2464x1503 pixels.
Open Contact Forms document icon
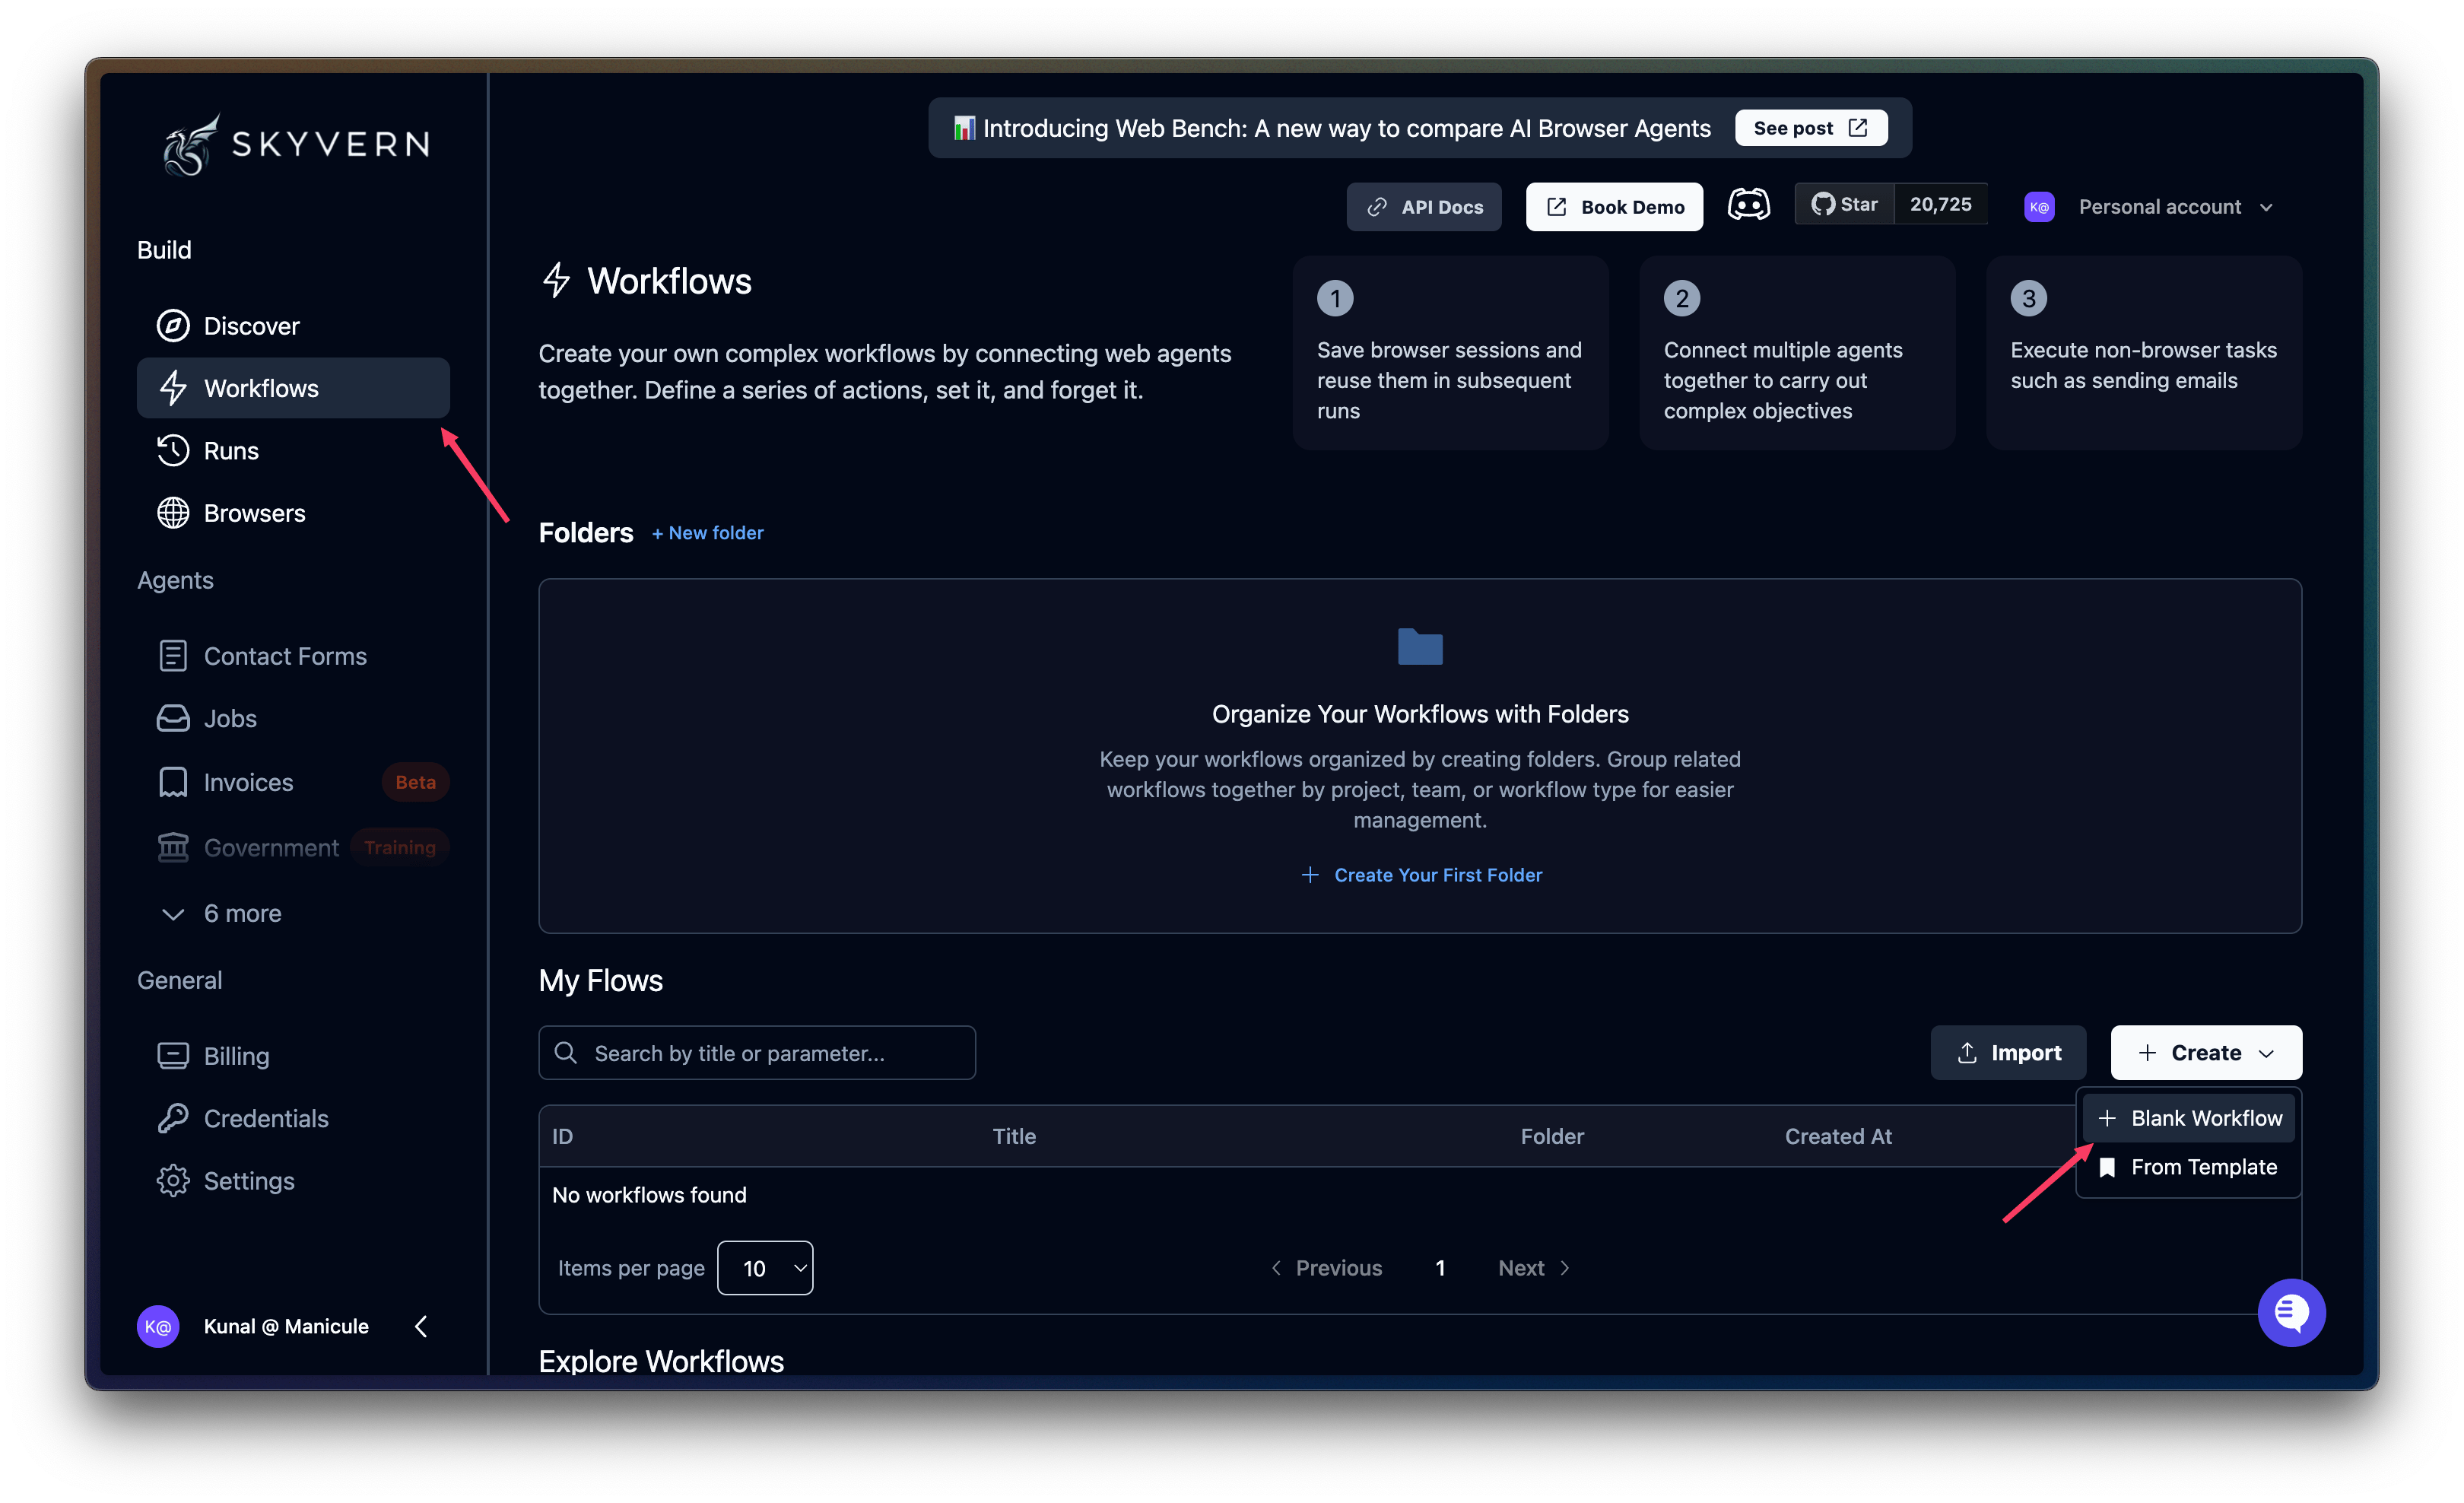click(x=173, y=656)
